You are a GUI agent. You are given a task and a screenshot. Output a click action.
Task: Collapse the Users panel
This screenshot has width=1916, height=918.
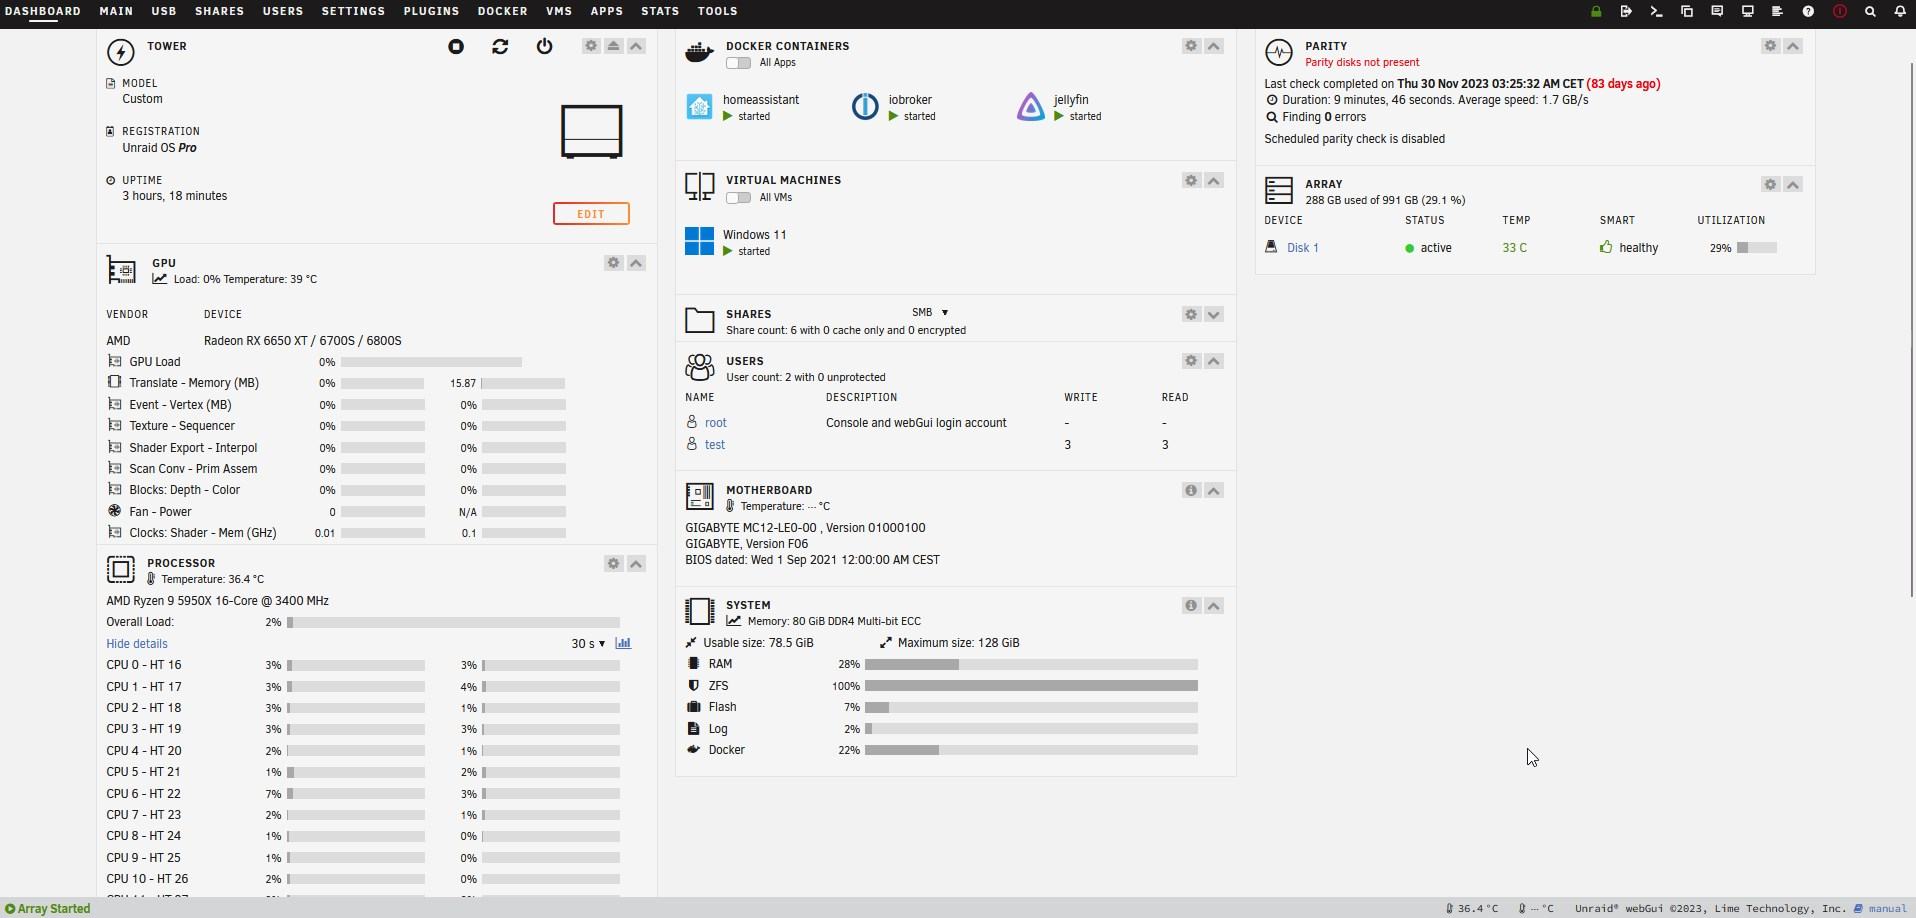pyautogui.click(x=1213, y=361)
